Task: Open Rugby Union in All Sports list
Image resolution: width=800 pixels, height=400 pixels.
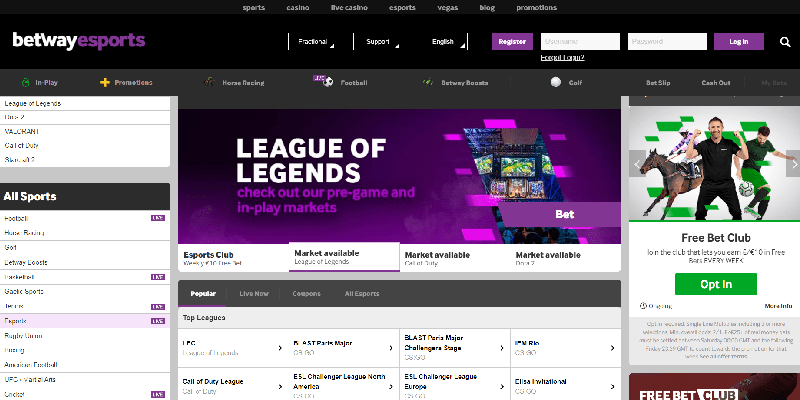Action: (x=85, y=336)
